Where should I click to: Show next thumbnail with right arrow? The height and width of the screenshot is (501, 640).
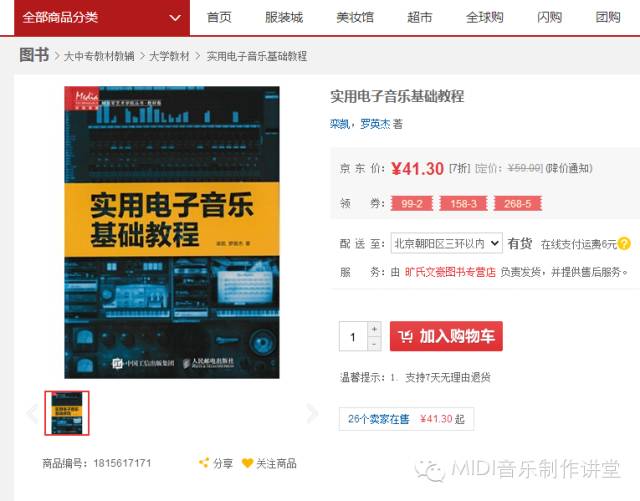point(312,413)
